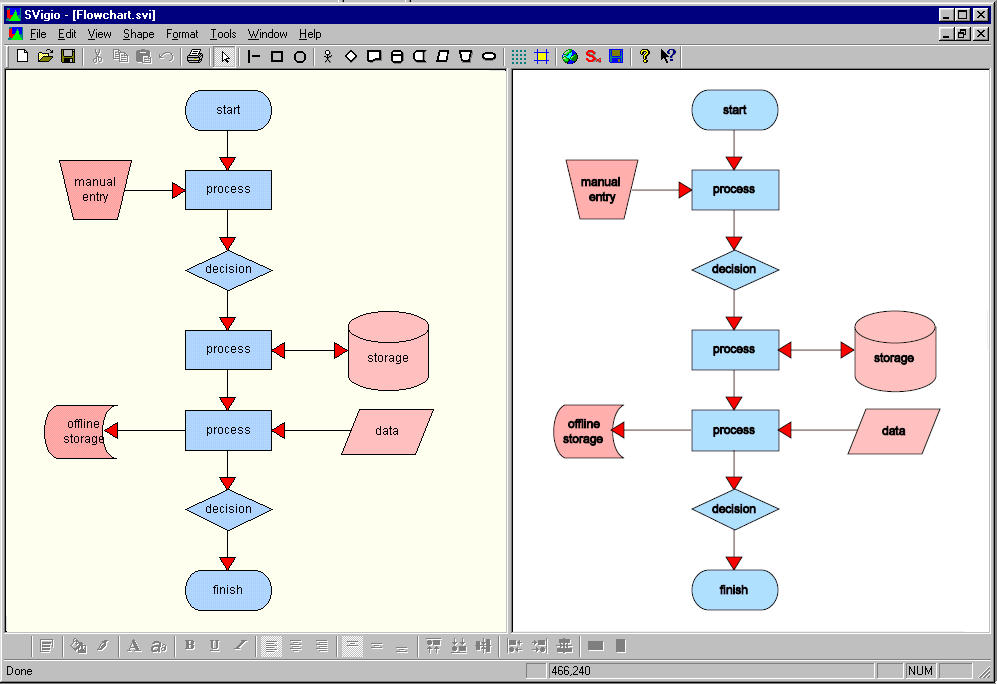The width and height of the screenshot is (997, 684).
Task: Choose the rectangle shape tool
Action: click(x=277, y=57)
